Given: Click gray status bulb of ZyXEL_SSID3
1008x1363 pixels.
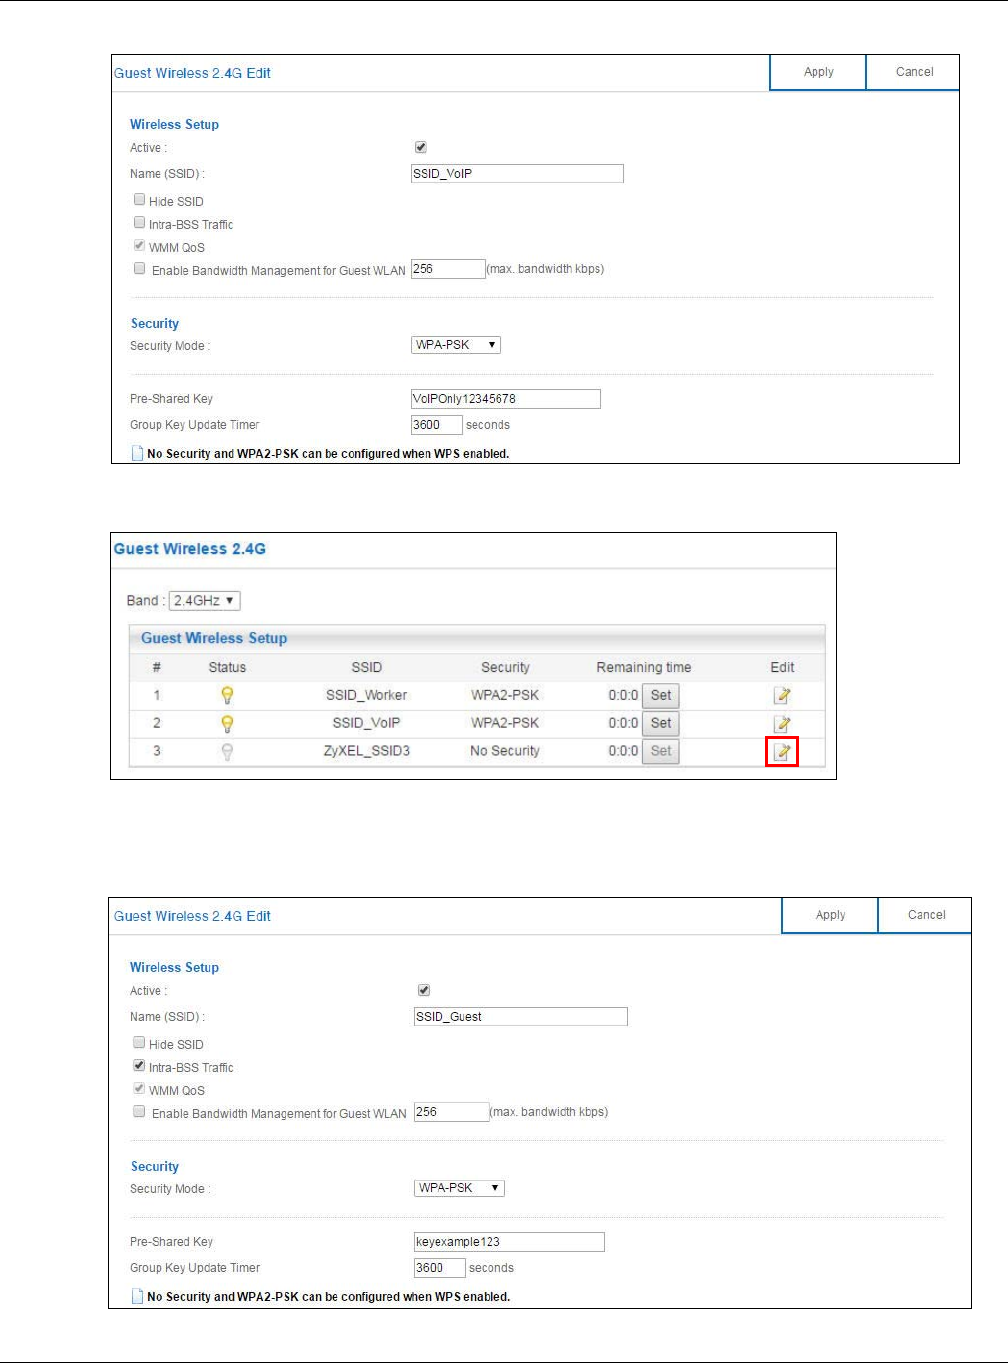Looking at the screenshot, I should point(227,751).
